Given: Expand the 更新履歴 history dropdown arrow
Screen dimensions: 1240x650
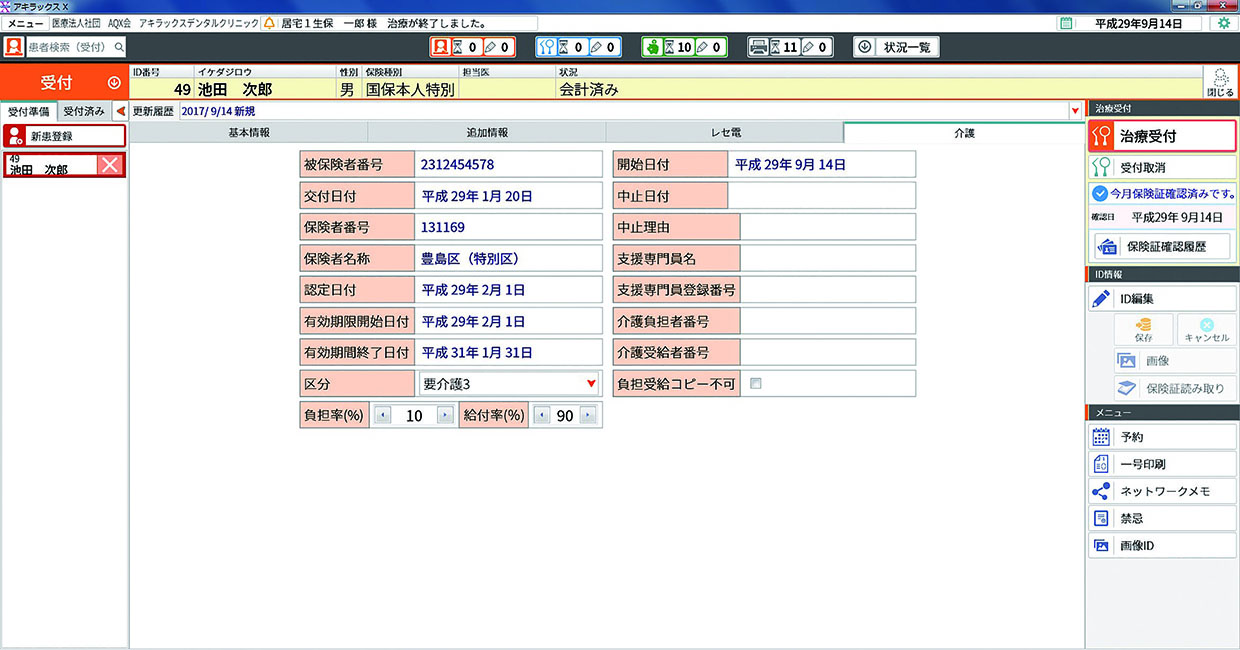Looking at the screenshot, I should pyautogui.click(x=1076, y=111).
